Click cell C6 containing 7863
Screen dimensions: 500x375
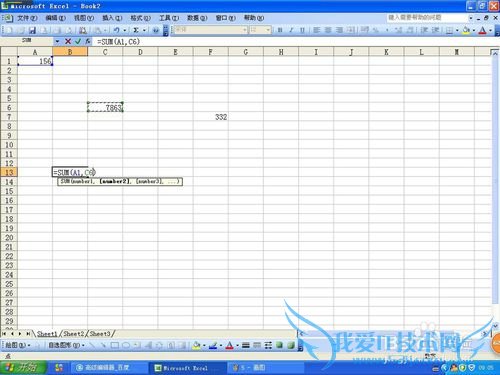tap(105, 107)
